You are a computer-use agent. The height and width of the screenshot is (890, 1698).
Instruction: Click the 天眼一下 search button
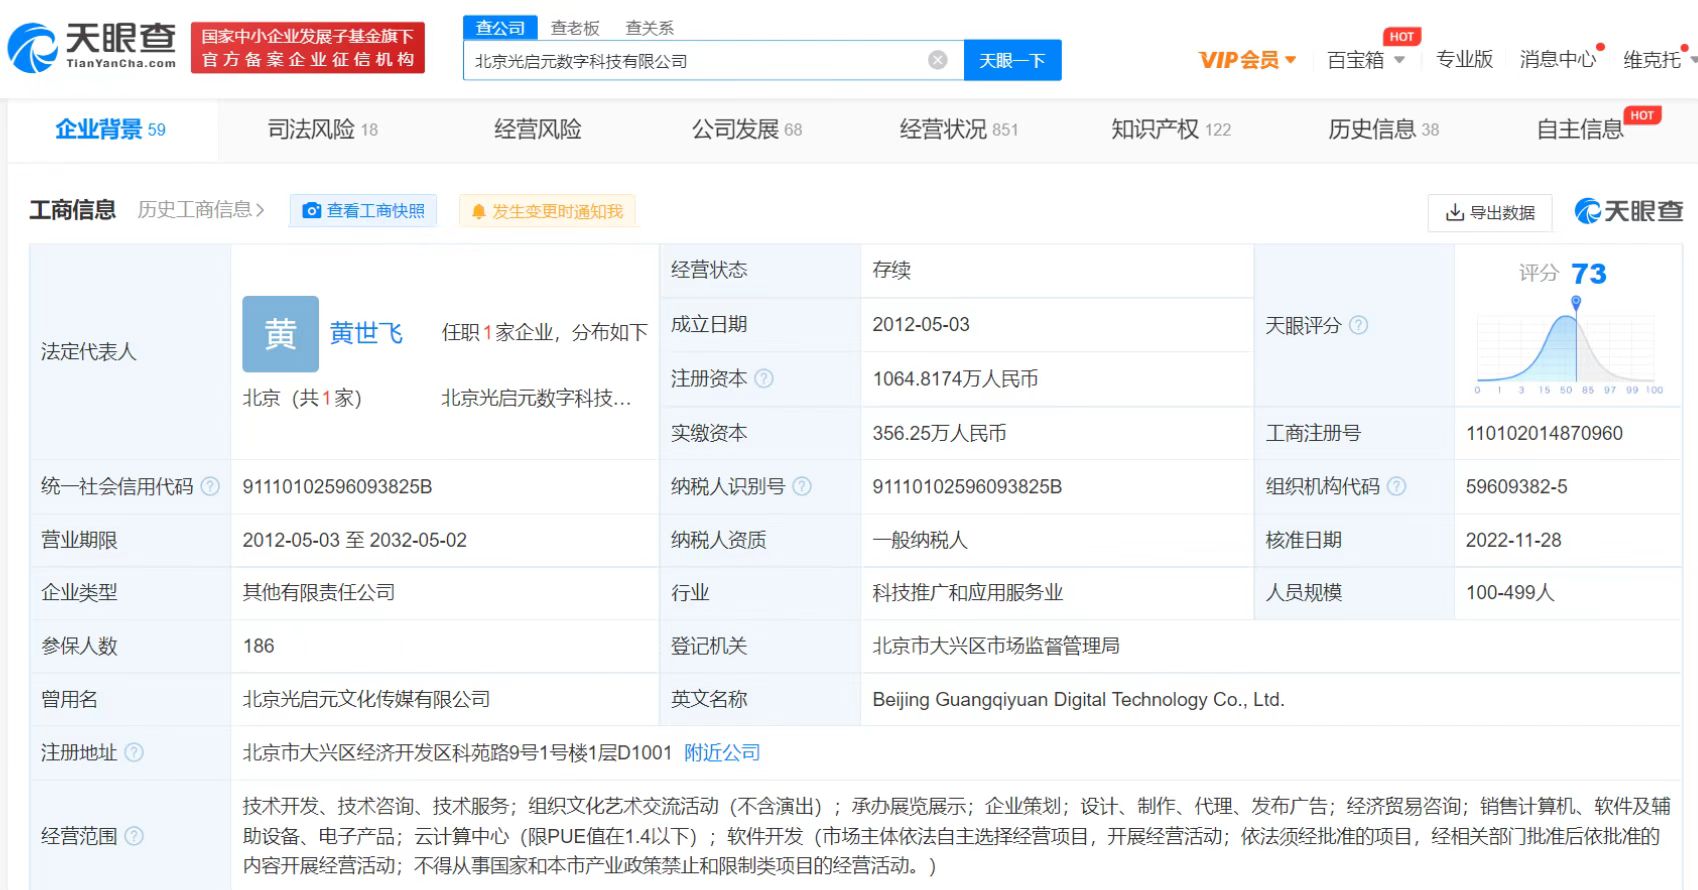[1012, 60]
